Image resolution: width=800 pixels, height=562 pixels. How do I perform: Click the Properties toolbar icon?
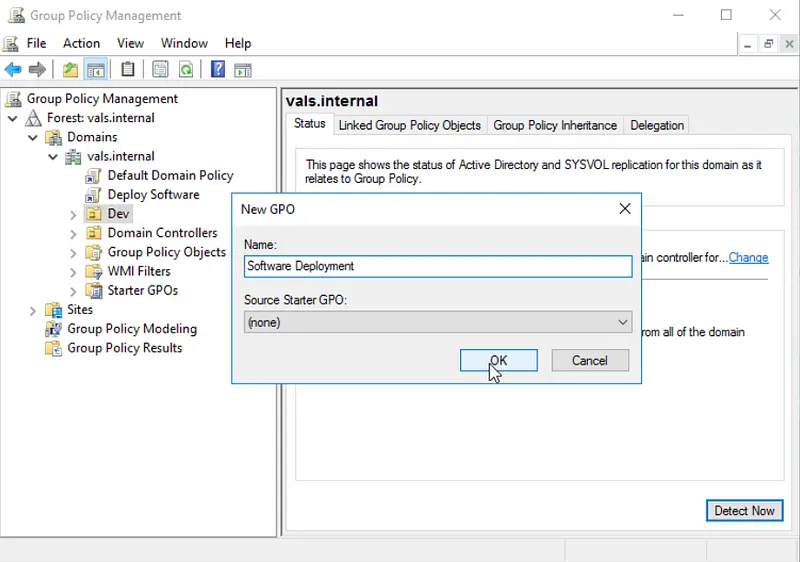160,69
